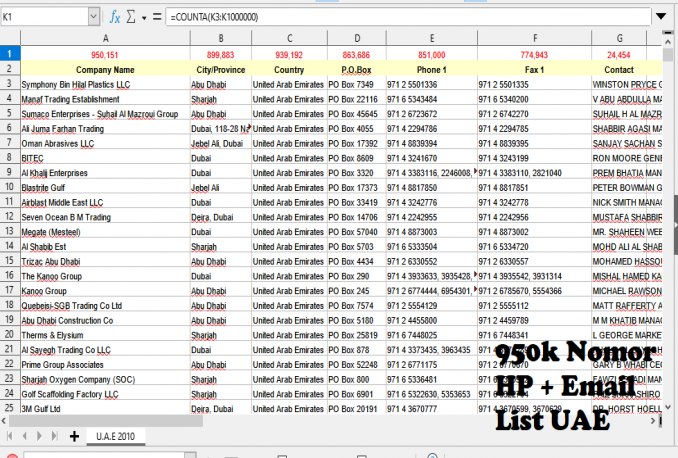Add a new sheet with plus icon
This screenshot has height=458, width=678.
74,437
